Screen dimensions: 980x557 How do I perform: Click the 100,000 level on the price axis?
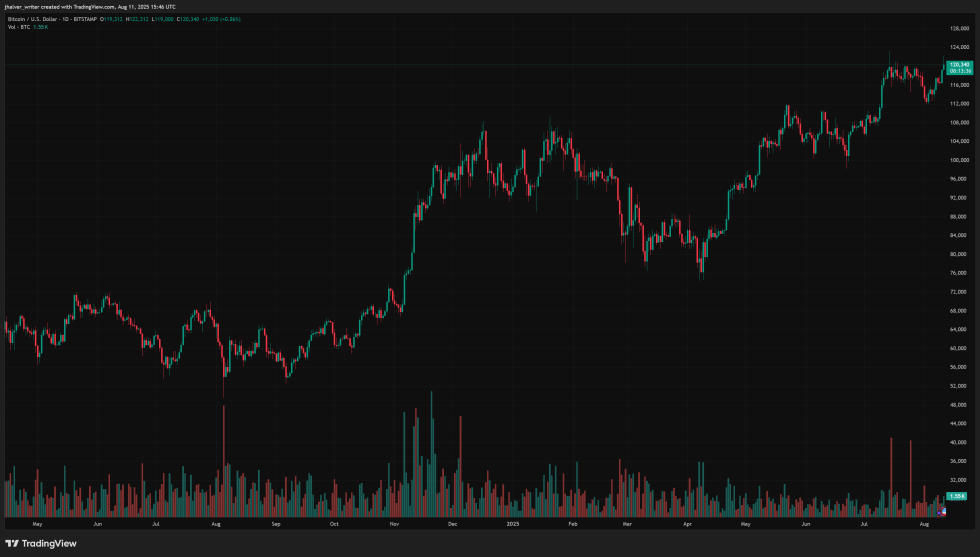click(x=959, y=160)
